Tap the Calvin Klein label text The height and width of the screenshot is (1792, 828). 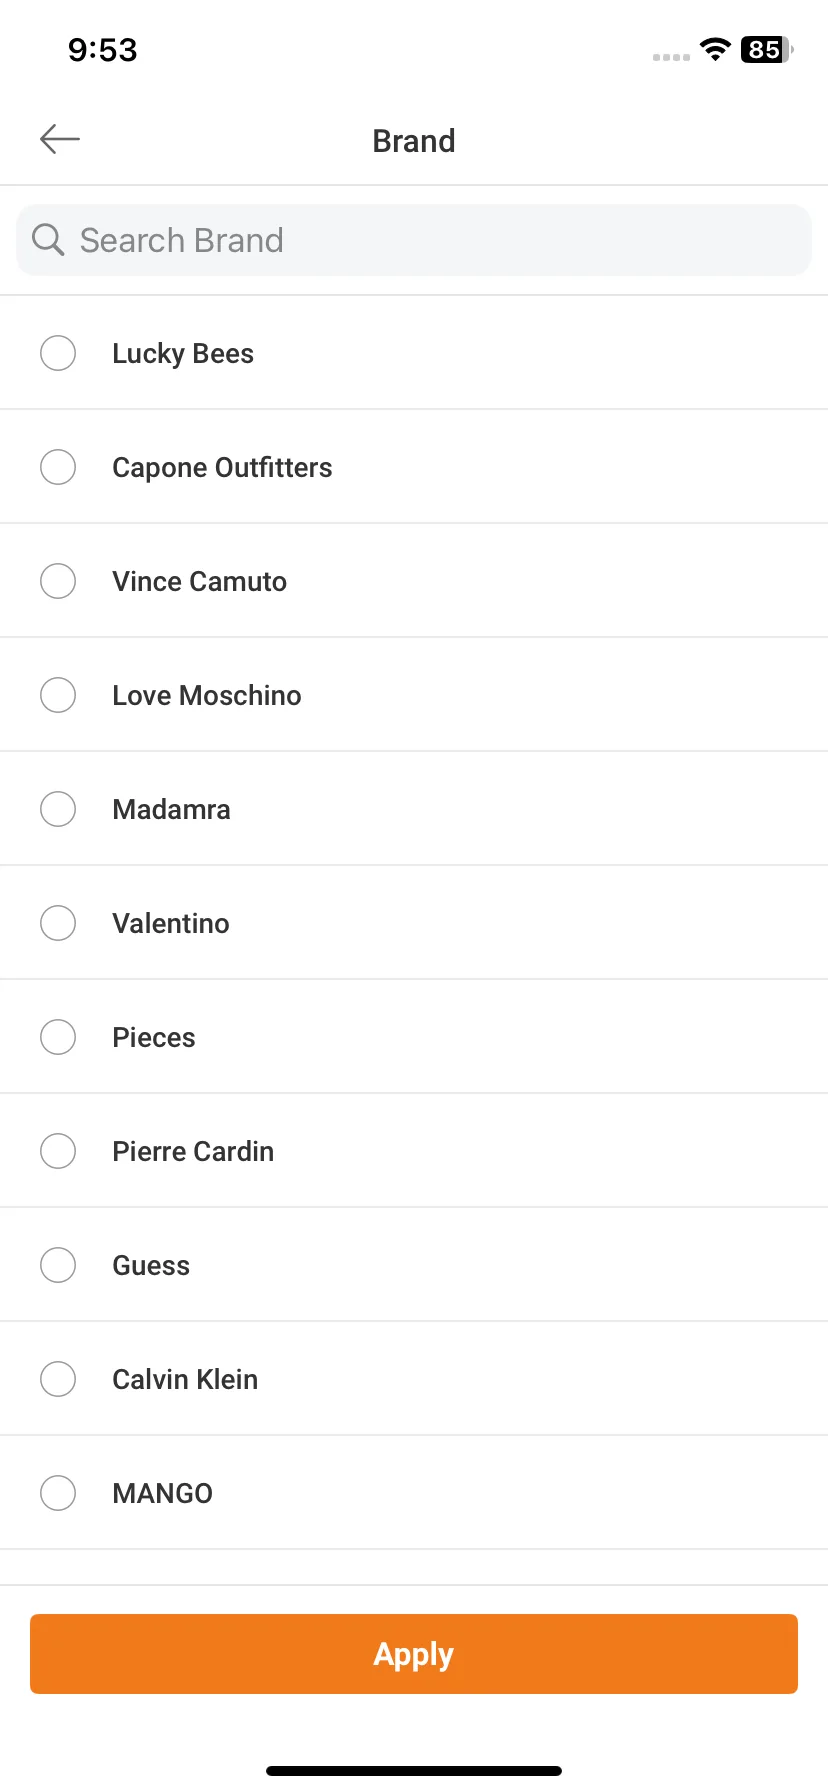coord(185,1379)
